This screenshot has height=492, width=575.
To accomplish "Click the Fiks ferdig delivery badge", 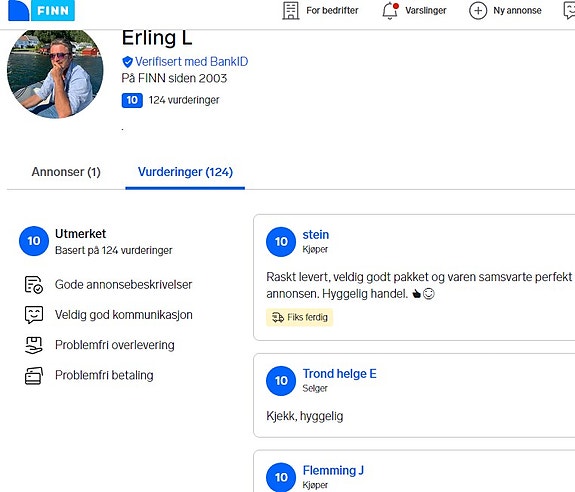I will tap(300, 317).
